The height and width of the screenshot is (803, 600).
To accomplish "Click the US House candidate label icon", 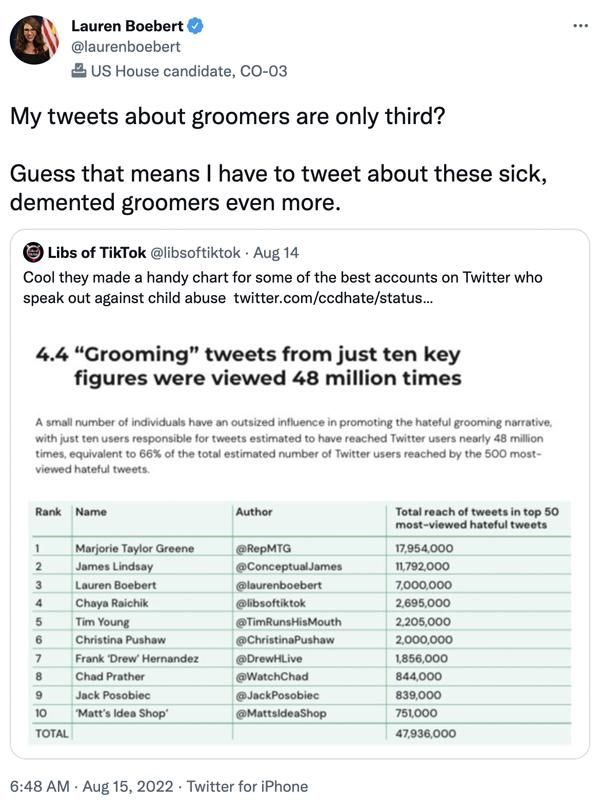I will tap(79, 71).
